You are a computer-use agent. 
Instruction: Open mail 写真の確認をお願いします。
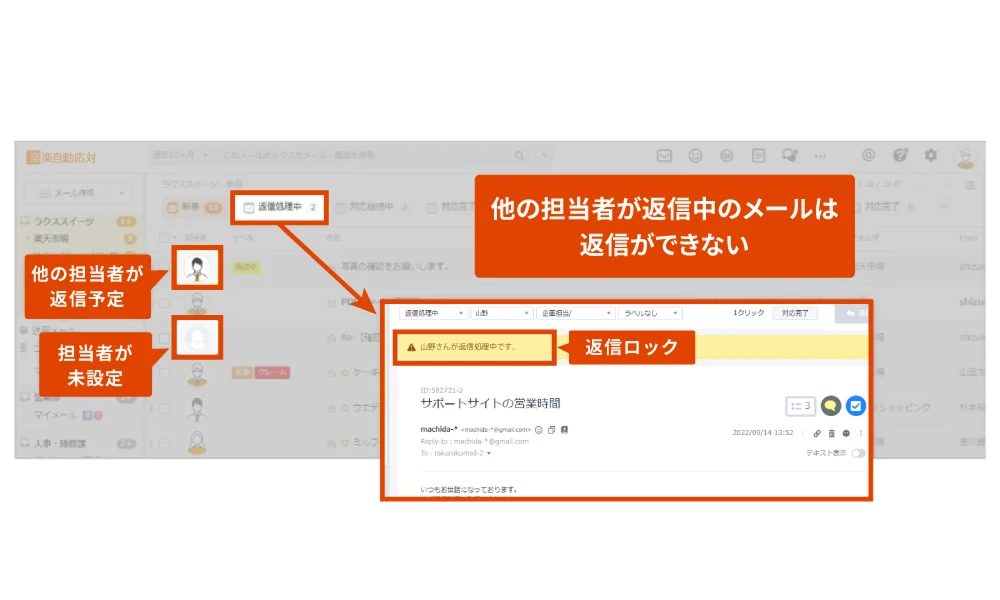pyautogui.click(x=394, y=267)
